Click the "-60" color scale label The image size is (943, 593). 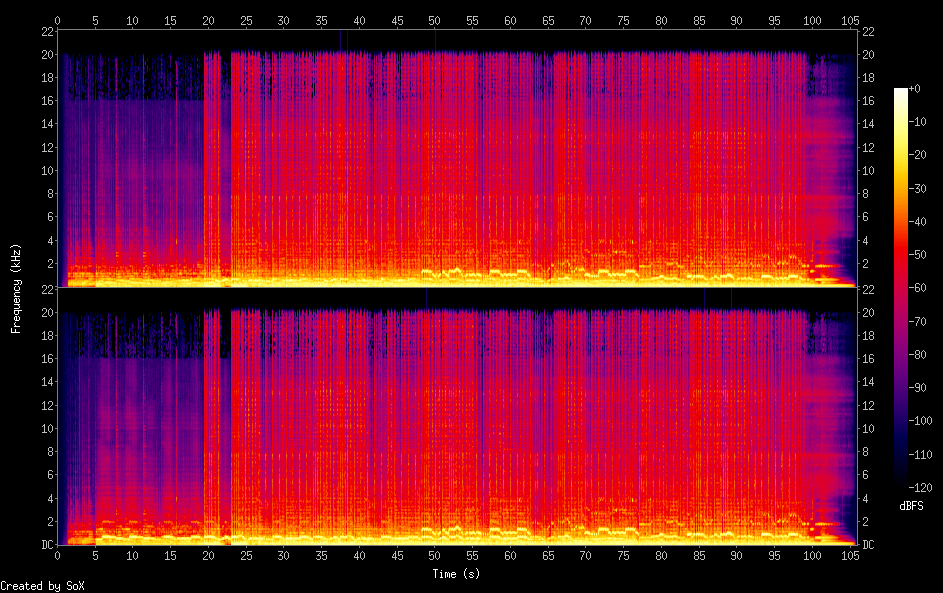pyautogui.click(x=918, y=287)
